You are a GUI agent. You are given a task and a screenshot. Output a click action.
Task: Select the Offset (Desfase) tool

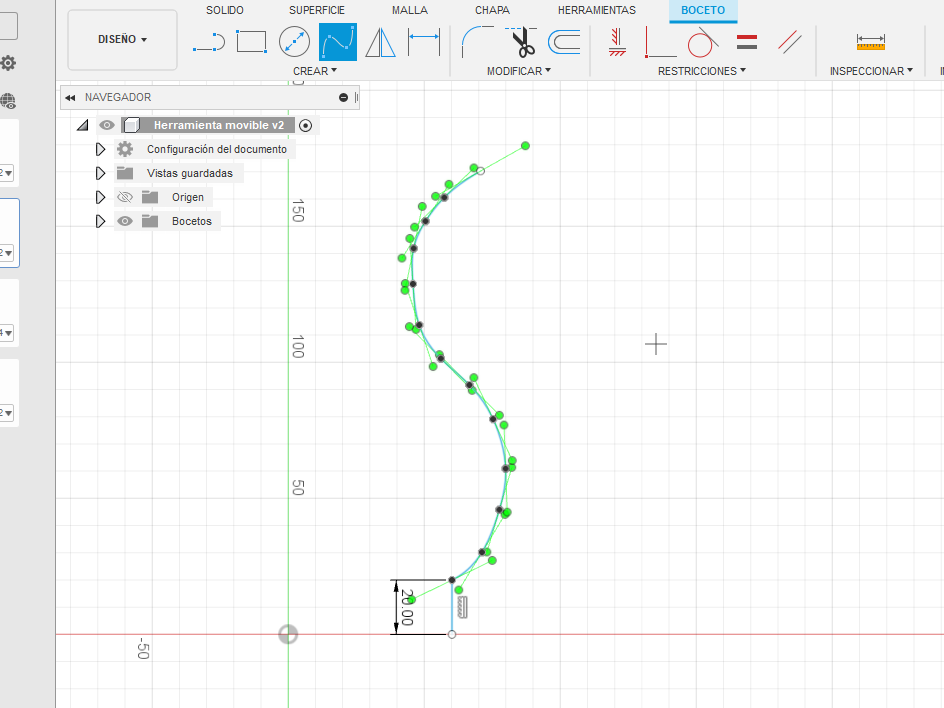564,42
